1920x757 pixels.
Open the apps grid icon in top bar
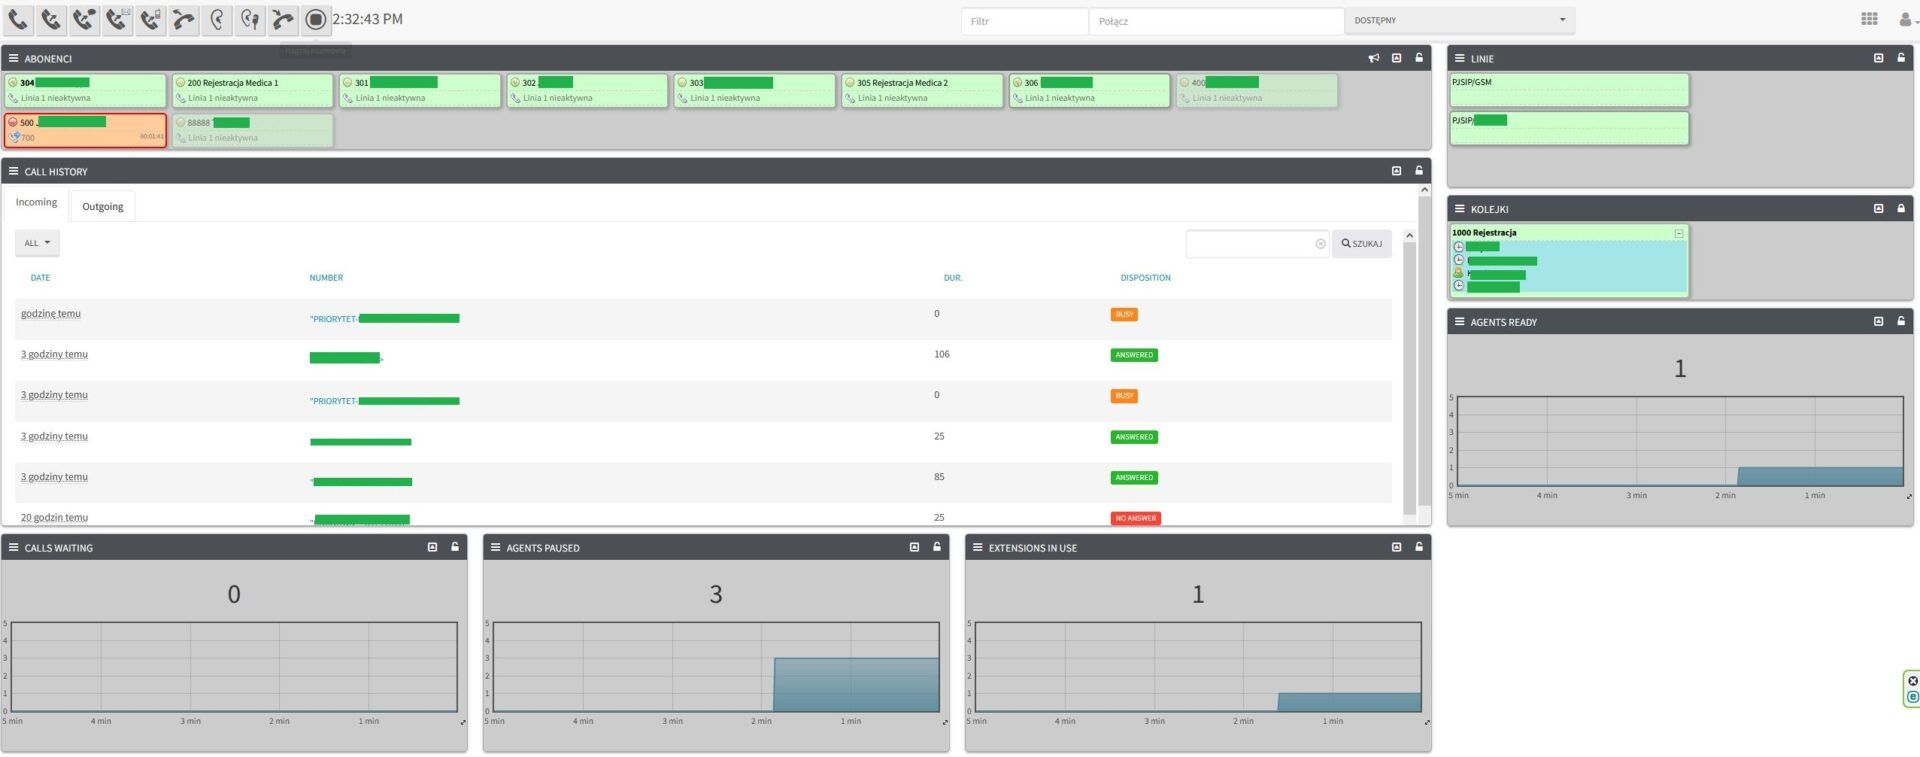(x=1869, y=19)
